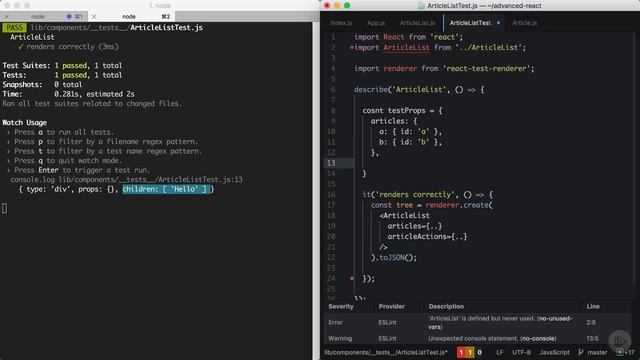Click the master branch name
The height and width of the screenshot is (360, 640).
pos(597,352)
